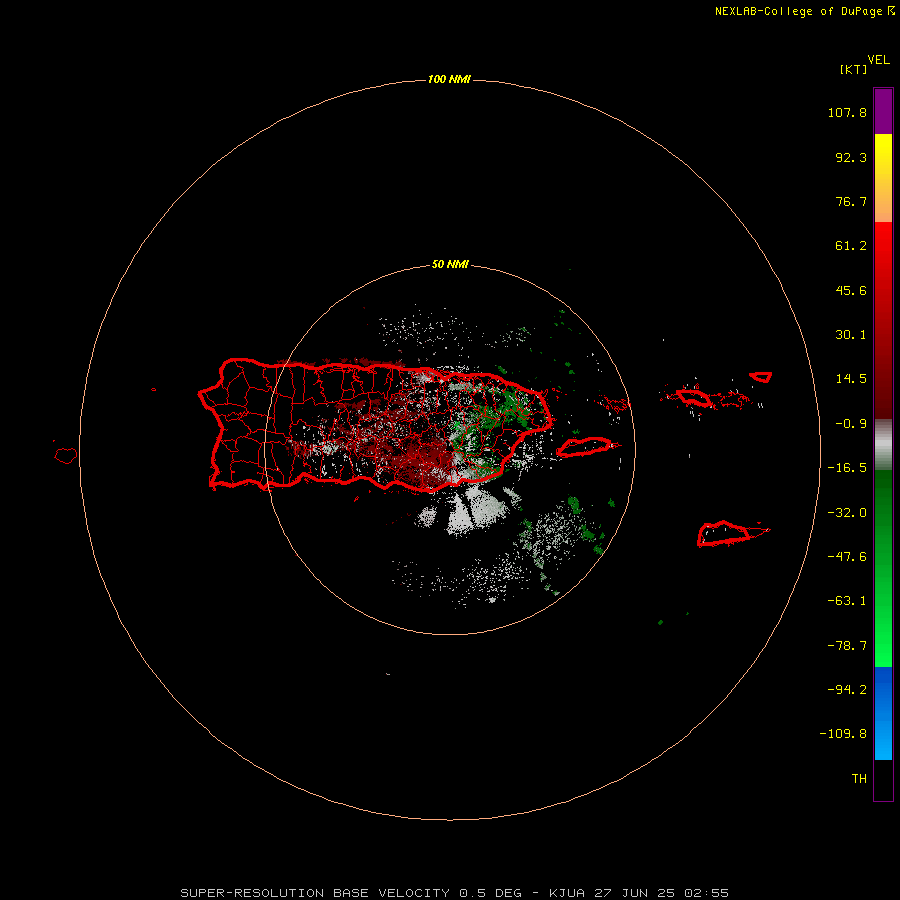The width and height of the screenshot is (900, 900).
Task: Click the -94.2 legend value
Action: 847,690
